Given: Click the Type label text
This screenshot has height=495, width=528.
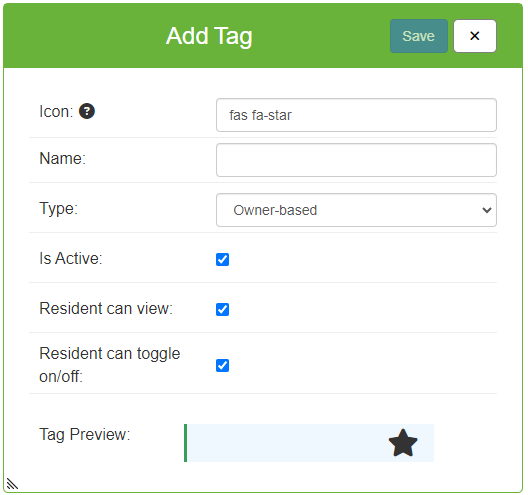Looking at the screenshot, I should [59, 209].
